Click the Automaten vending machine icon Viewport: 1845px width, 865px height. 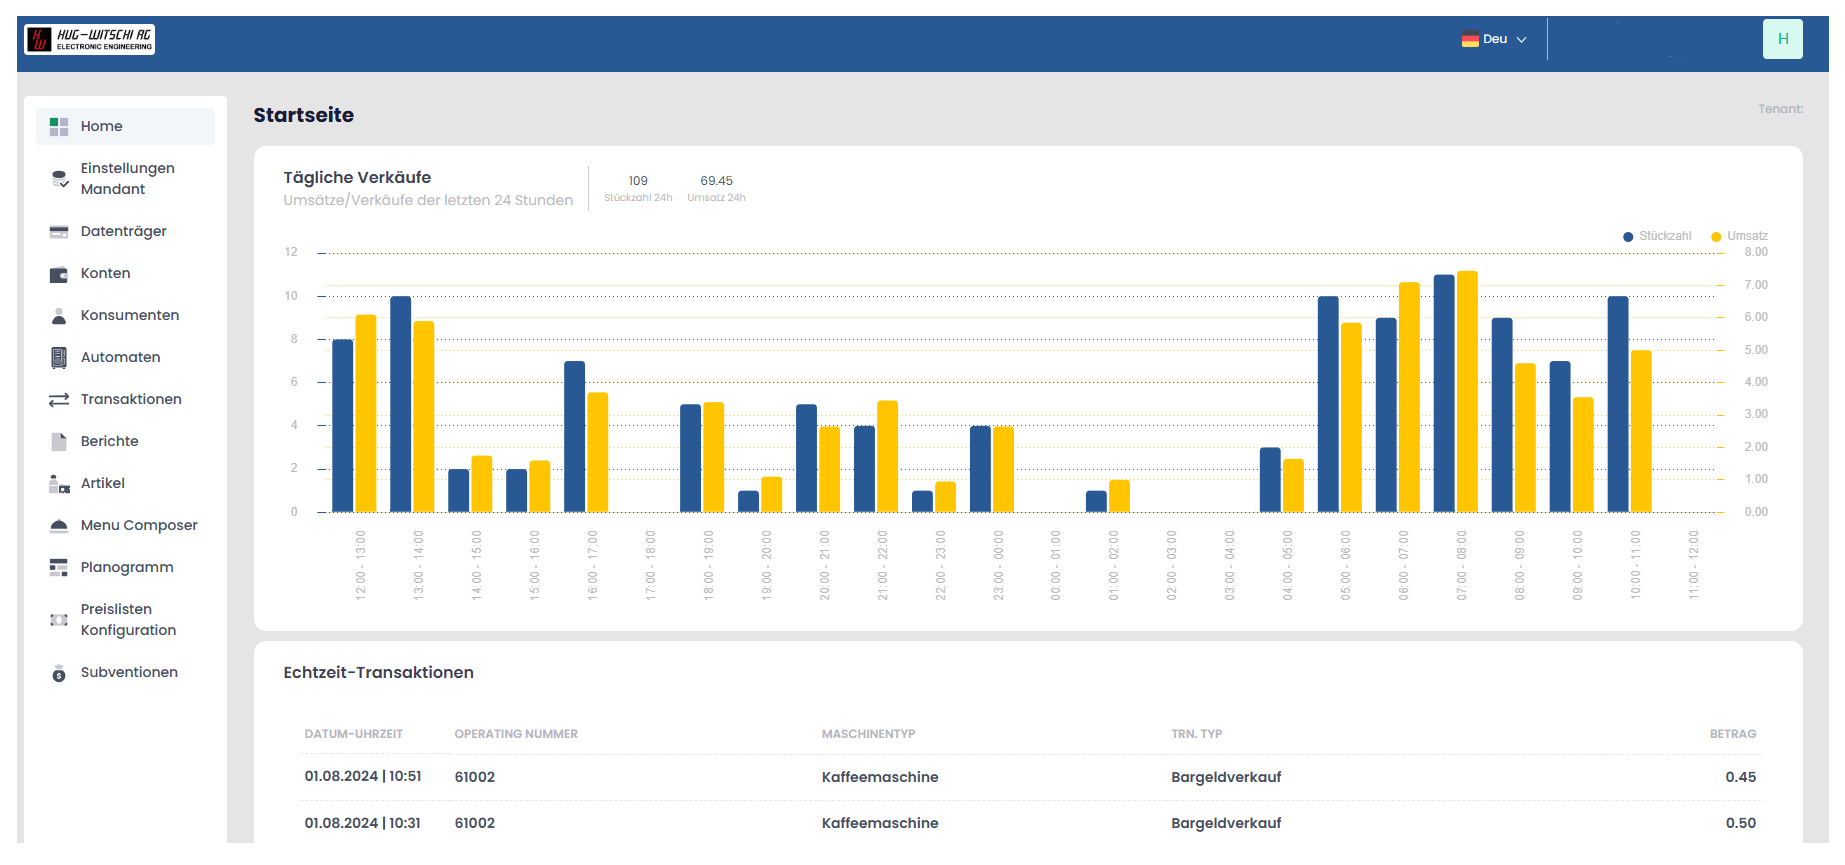click(59, 358)
